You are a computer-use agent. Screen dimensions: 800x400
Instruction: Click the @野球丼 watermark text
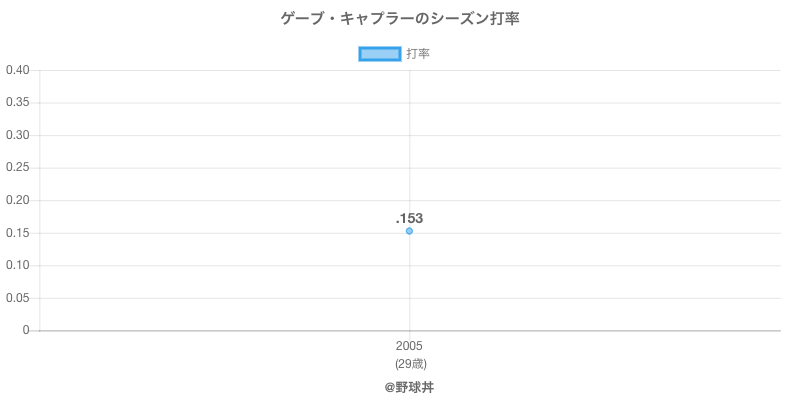point(409,386)
